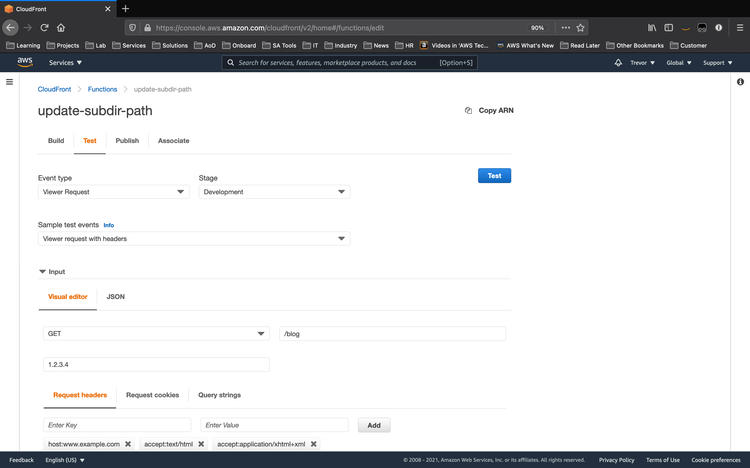
Task: Open the Terms of Use footer link
Action: [x=662, y=460]
